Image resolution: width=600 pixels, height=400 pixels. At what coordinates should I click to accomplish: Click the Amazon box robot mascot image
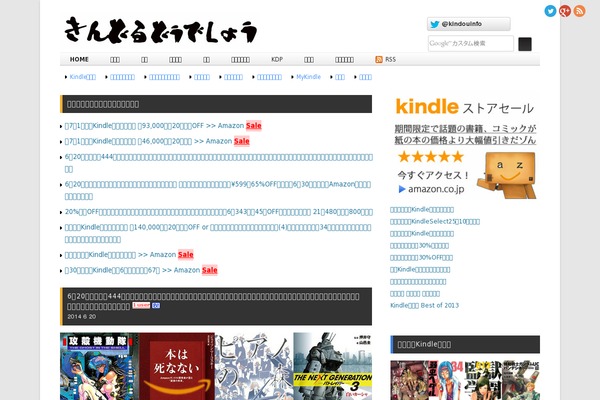[507, 175]
